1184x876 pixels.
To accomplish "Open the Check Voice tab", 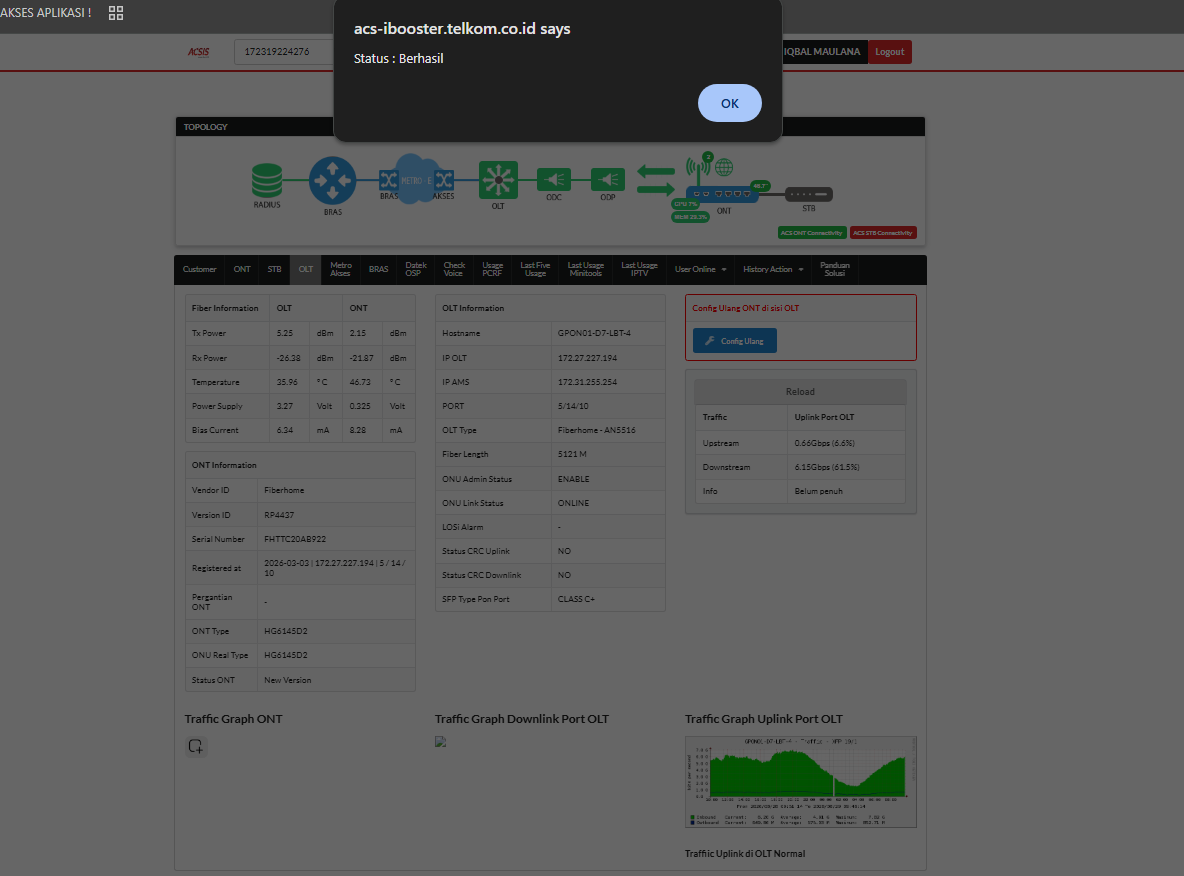I will (454, 270).
